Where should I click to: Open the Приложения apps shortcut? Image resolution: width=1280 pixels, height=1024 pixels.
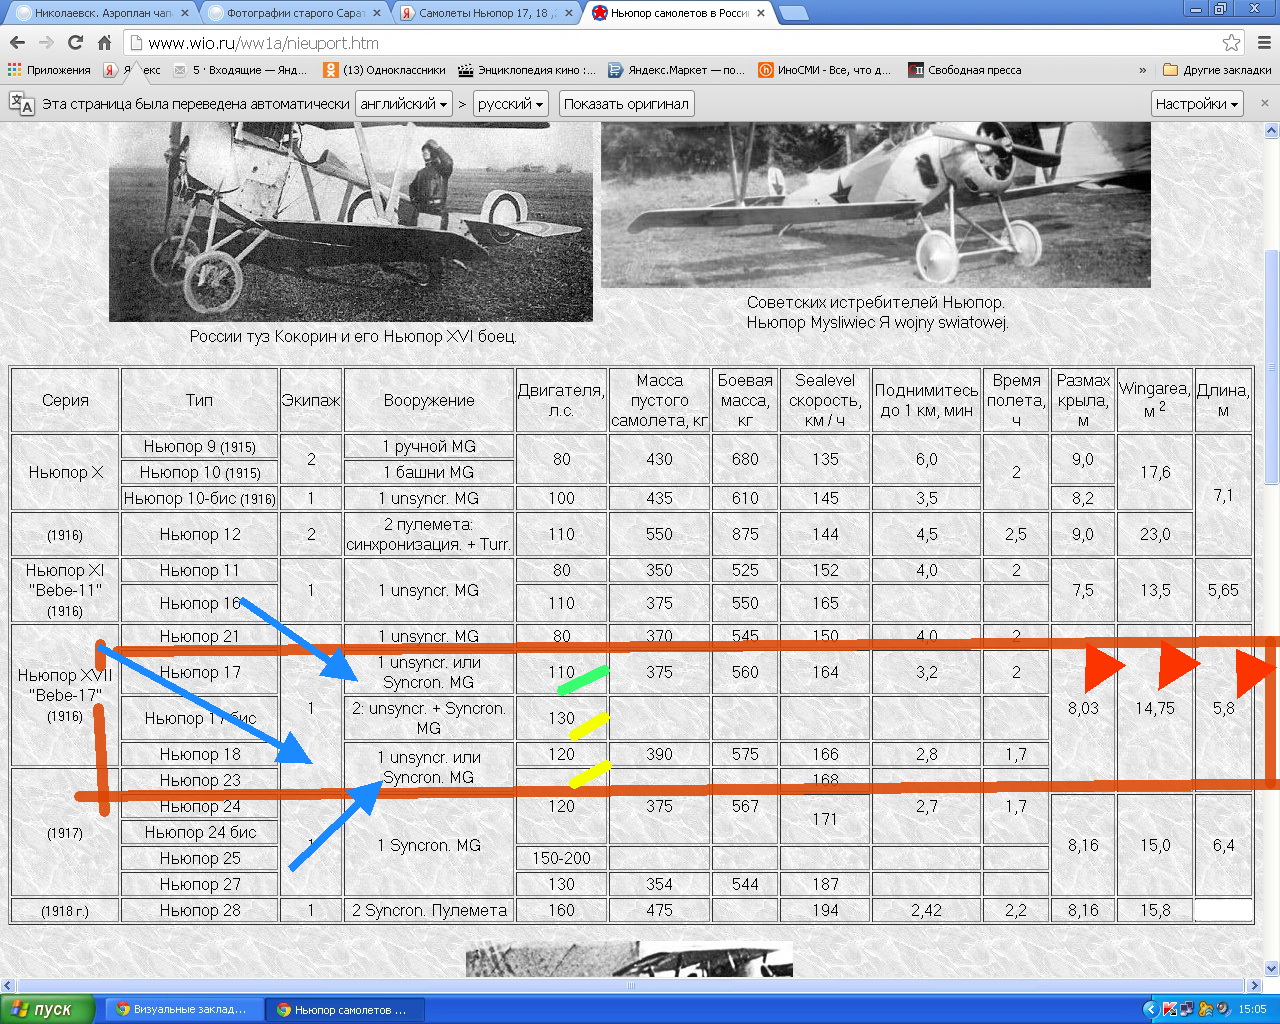(49, 70)
